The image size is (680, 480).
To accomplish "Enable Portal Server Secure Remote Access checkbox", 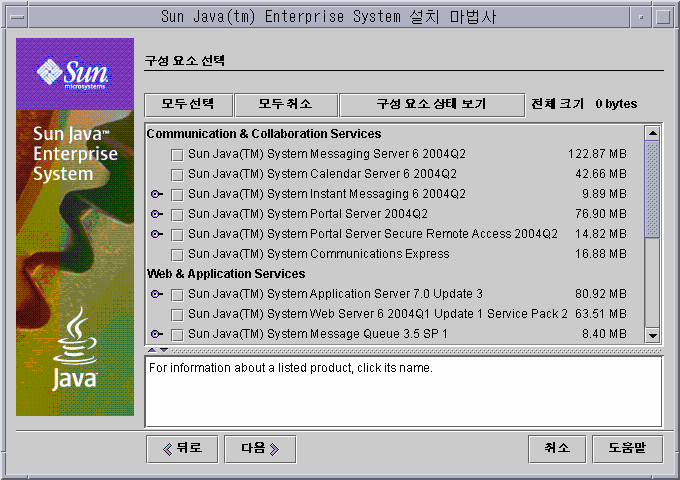I will coord(177,235).
